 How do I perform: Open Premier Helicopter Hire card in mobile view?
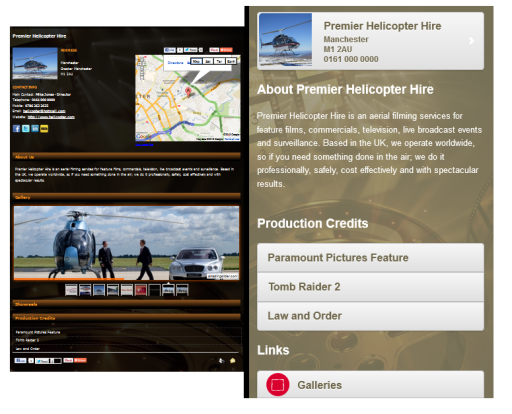[370, 41]
